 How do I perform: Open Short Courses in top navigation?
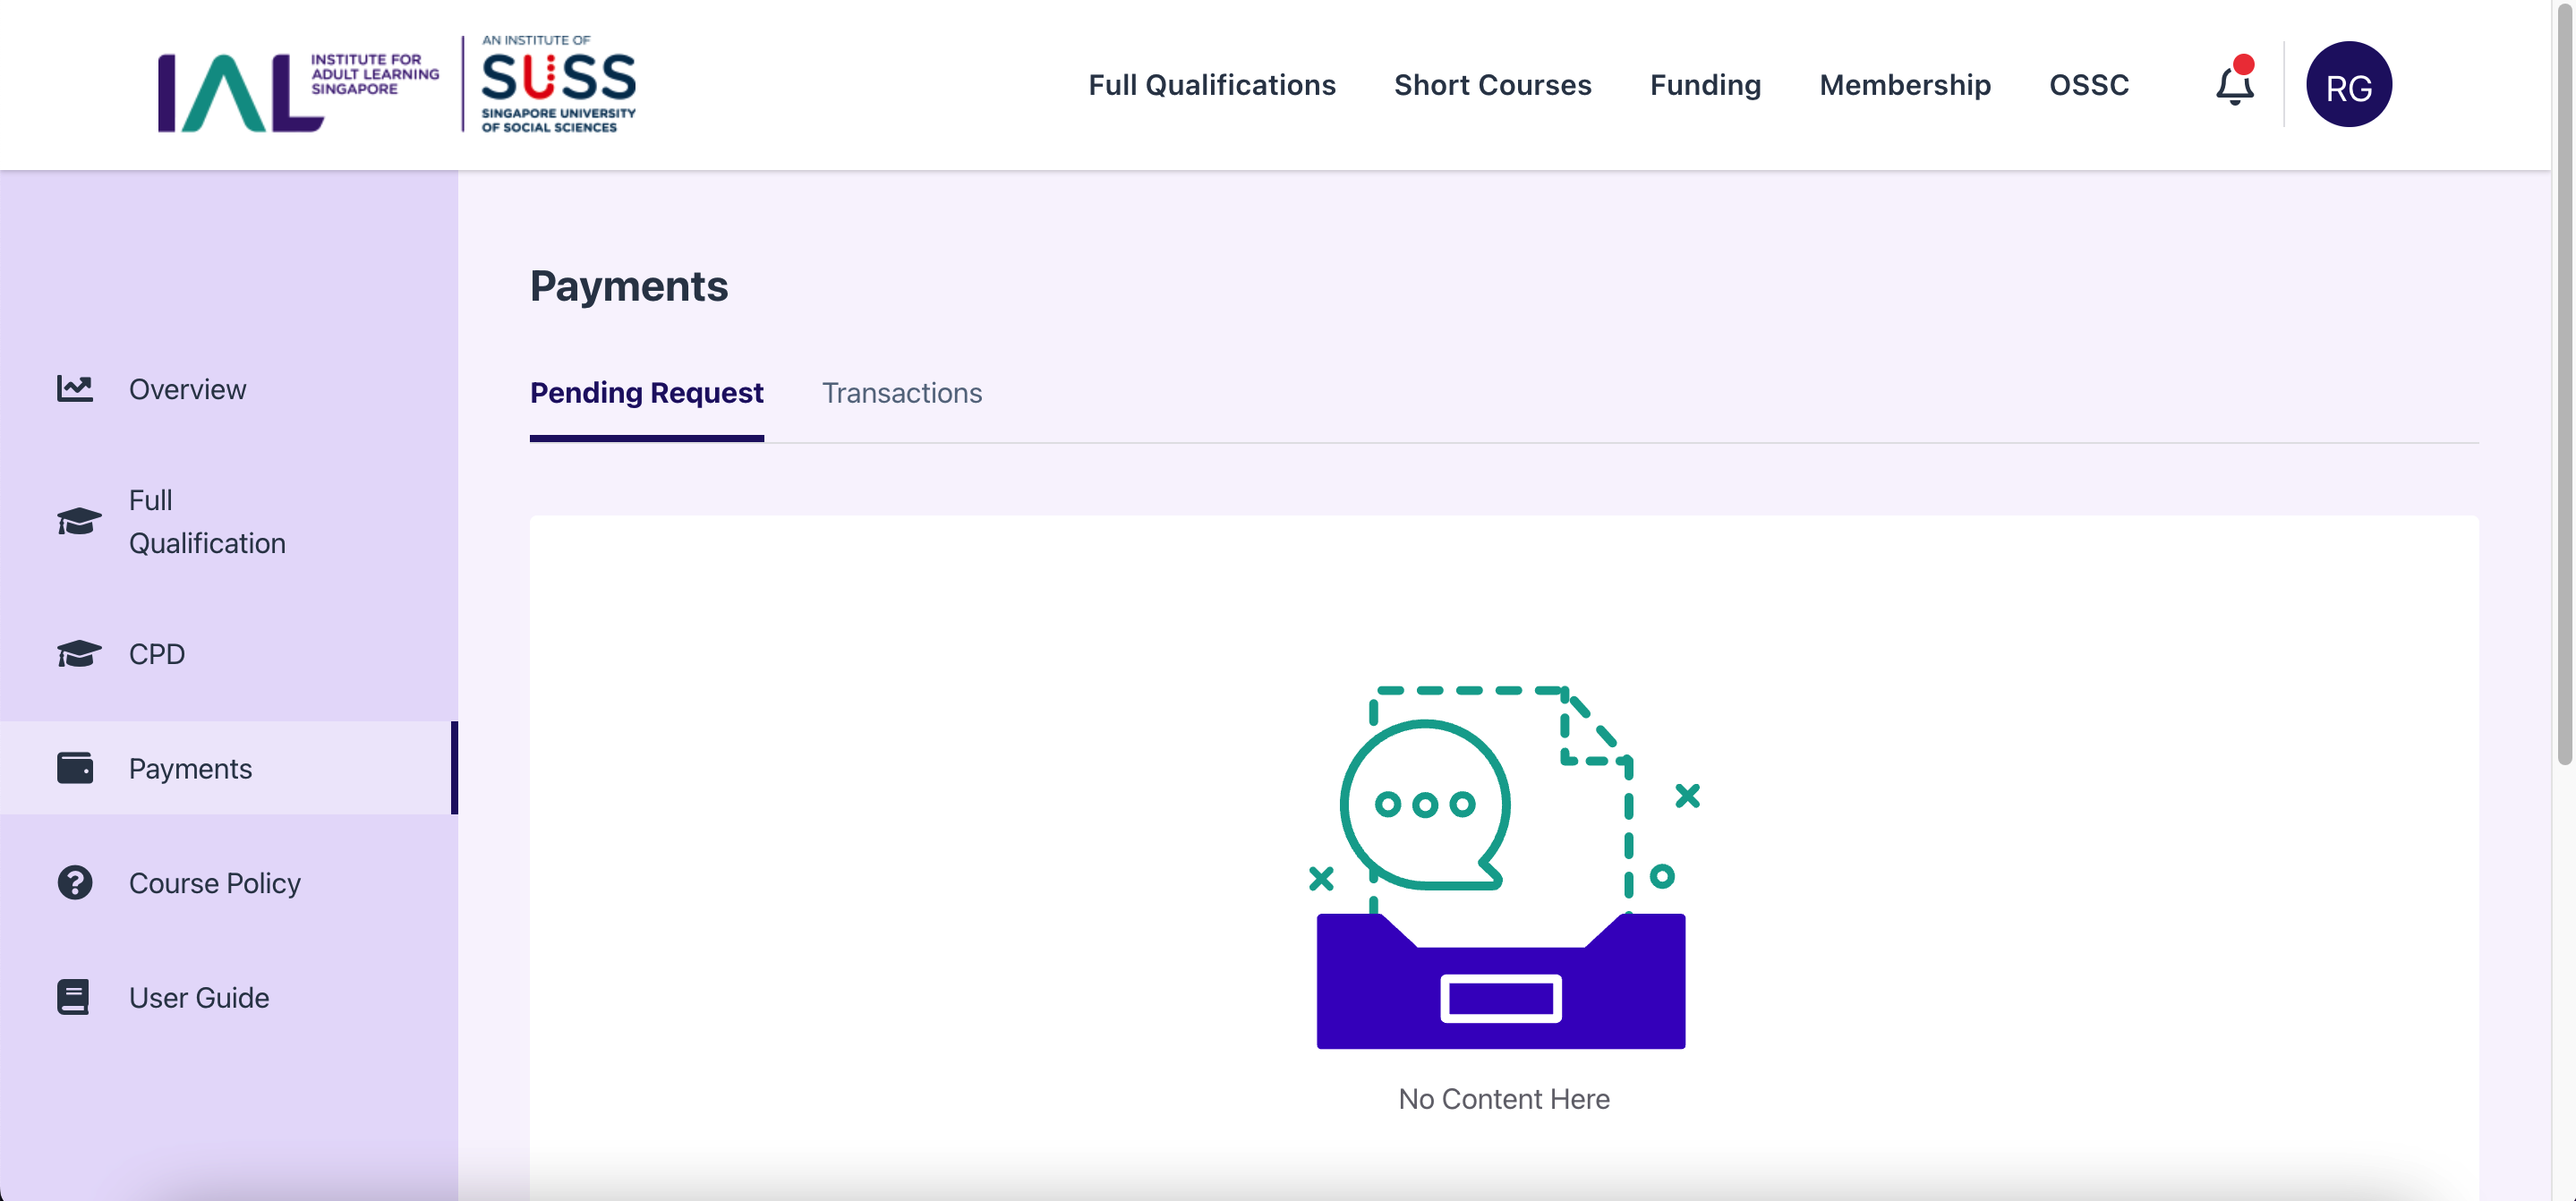tap(1492, 85)
